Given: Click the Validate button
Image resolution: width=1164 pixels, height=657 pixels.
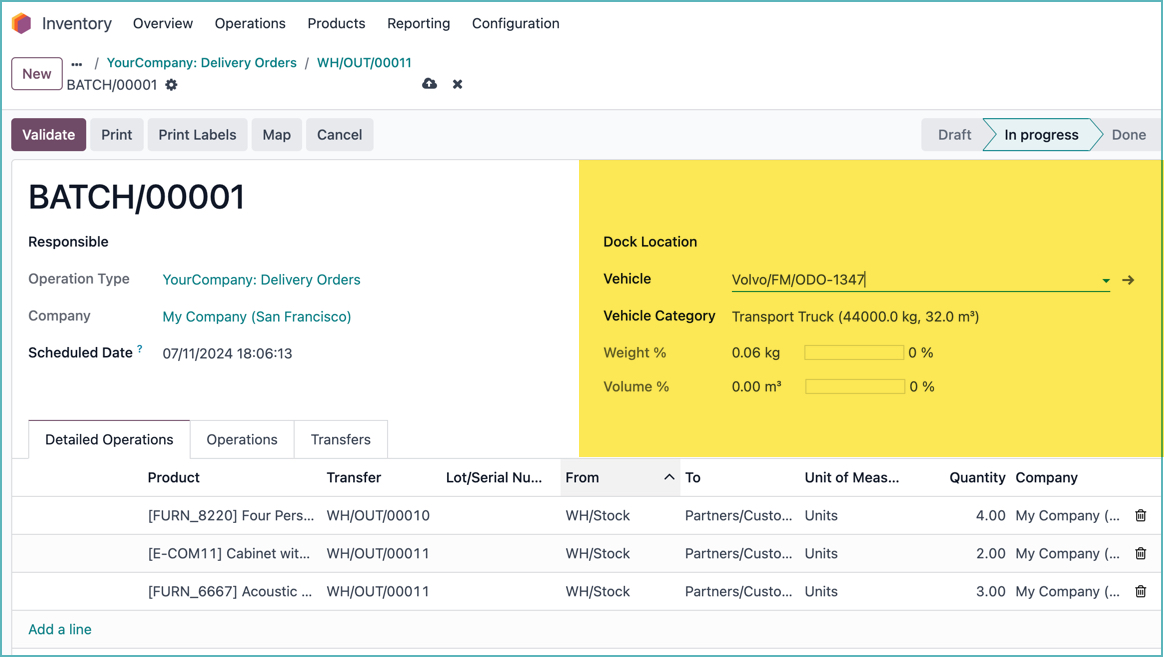Looking at the screenshot, I should click(x=48, y=134).
